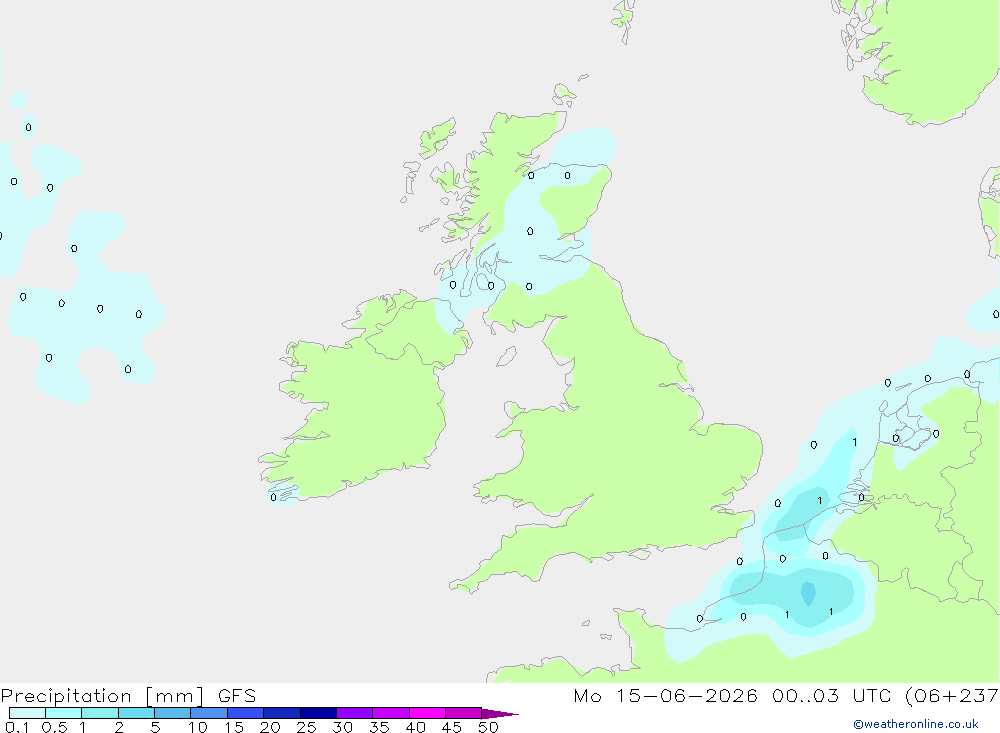
Task: Click the legend label '0.1'
Action: click(17, 727)
